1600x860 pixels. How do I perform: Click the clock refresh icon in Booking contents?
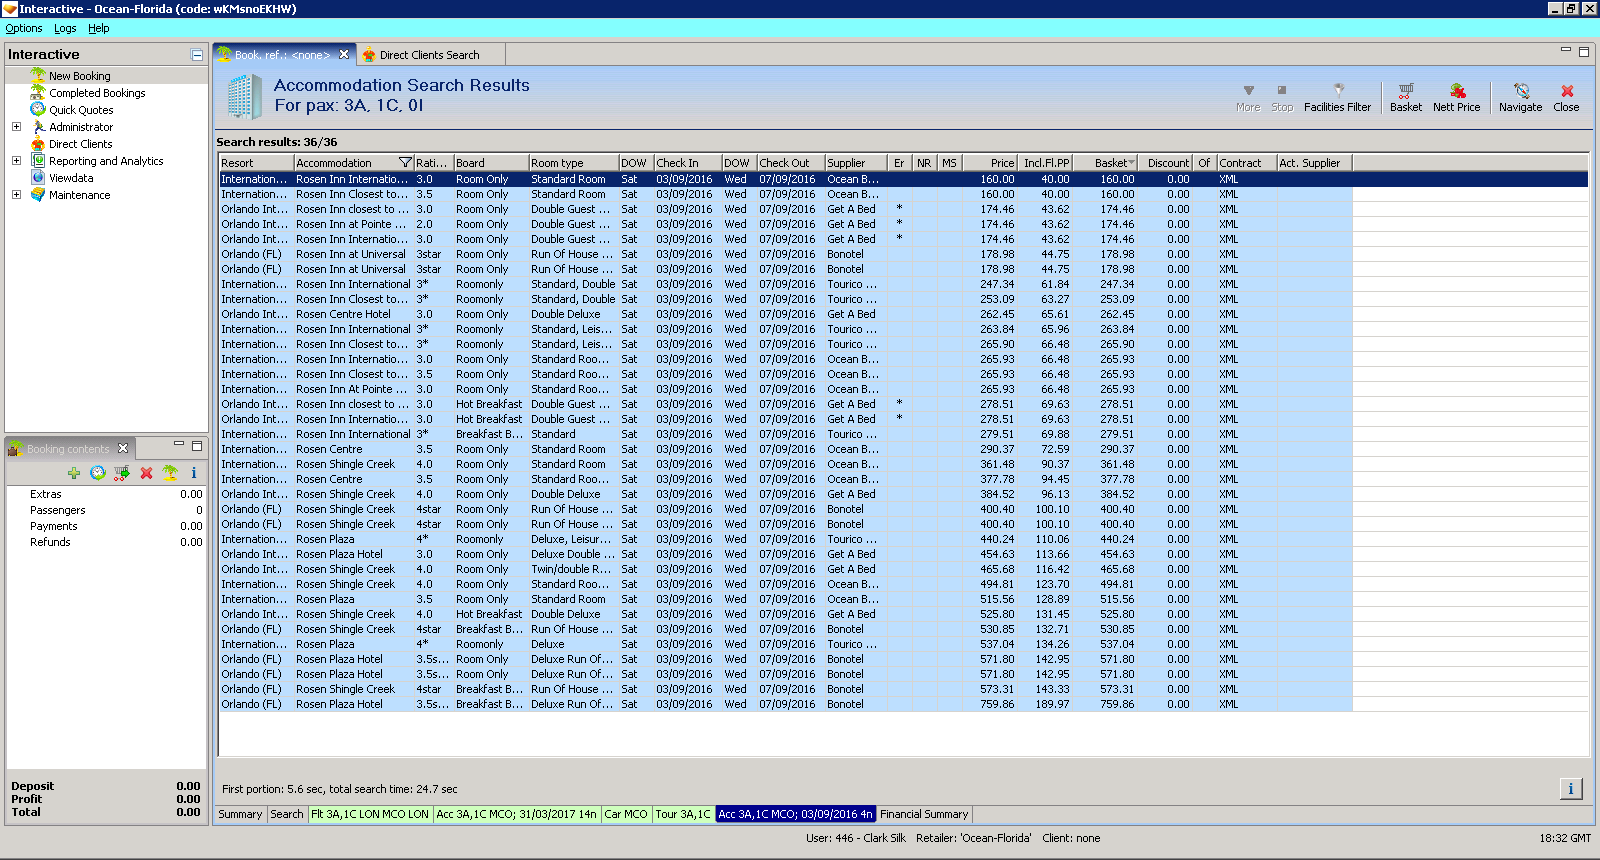click(x=98, y=473)
